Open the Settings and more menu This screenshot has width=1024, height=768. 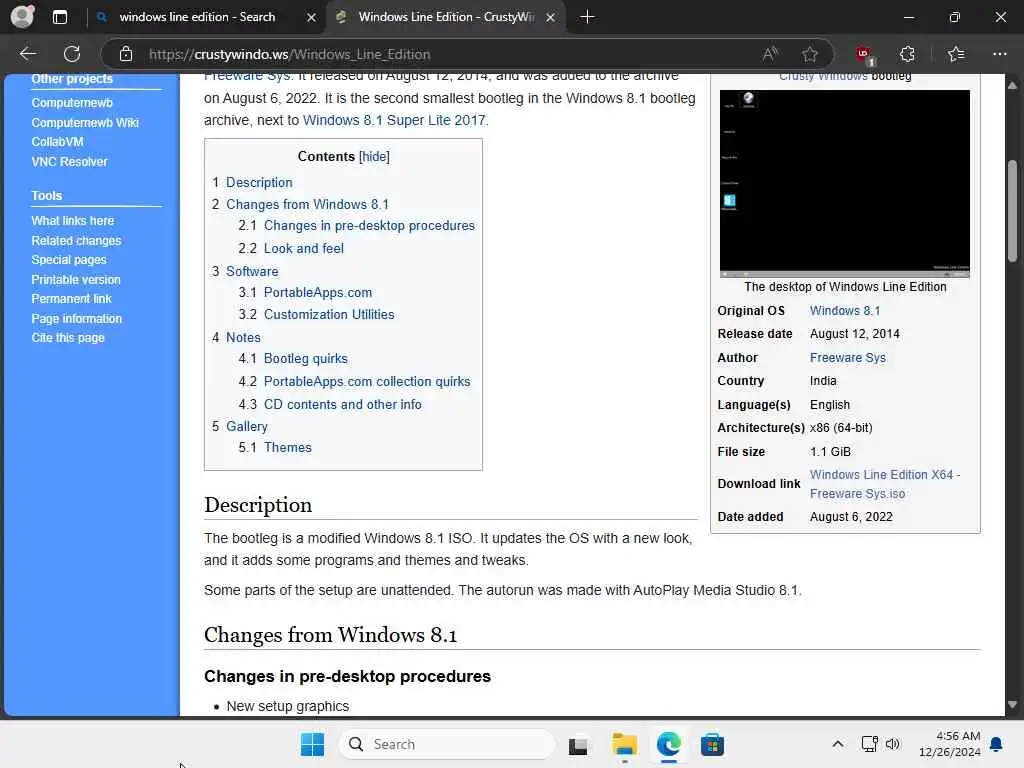(999, 54)
